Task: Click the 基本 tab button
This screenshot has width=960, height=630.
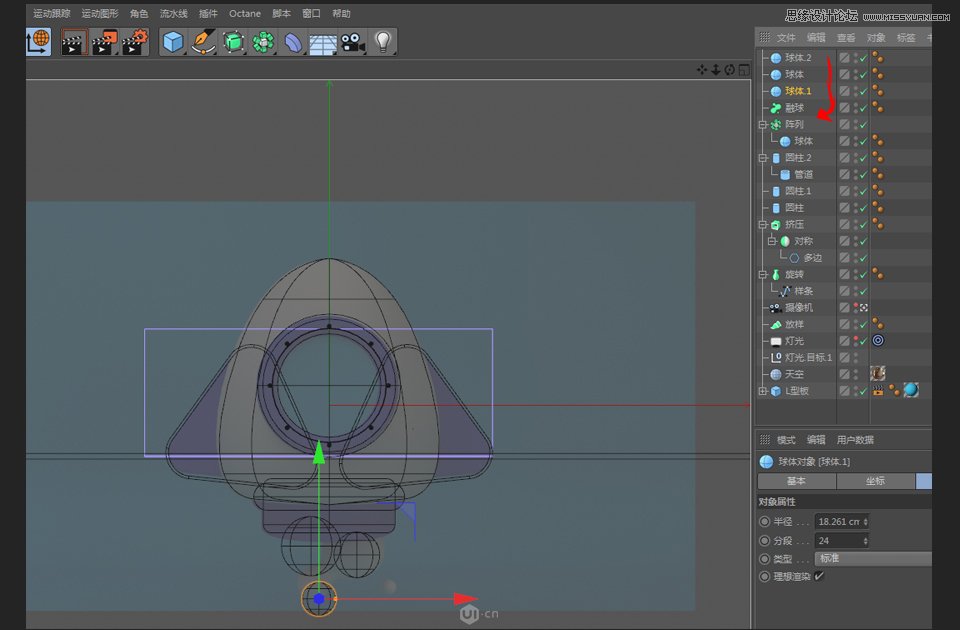Action: tap(795, 481)
